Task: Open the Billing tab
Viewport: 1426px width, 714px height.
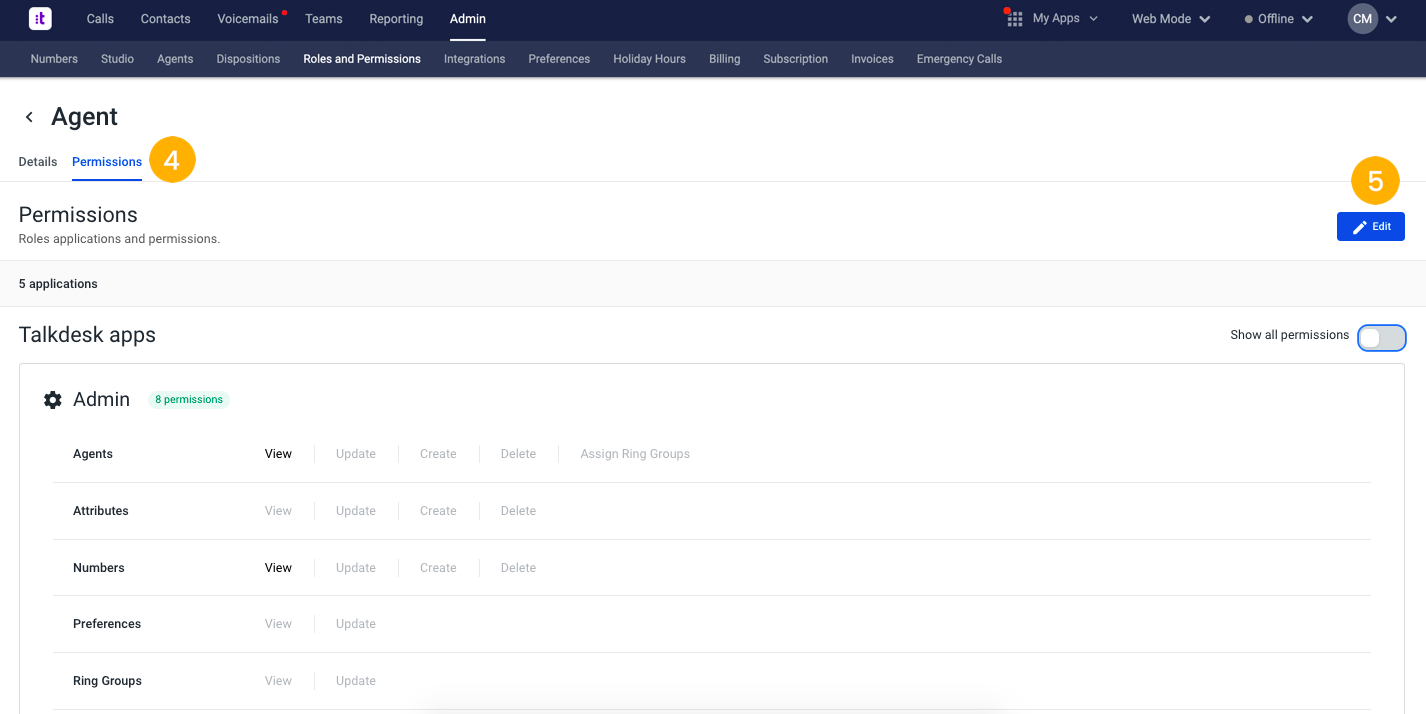Action: click(725, 59)
